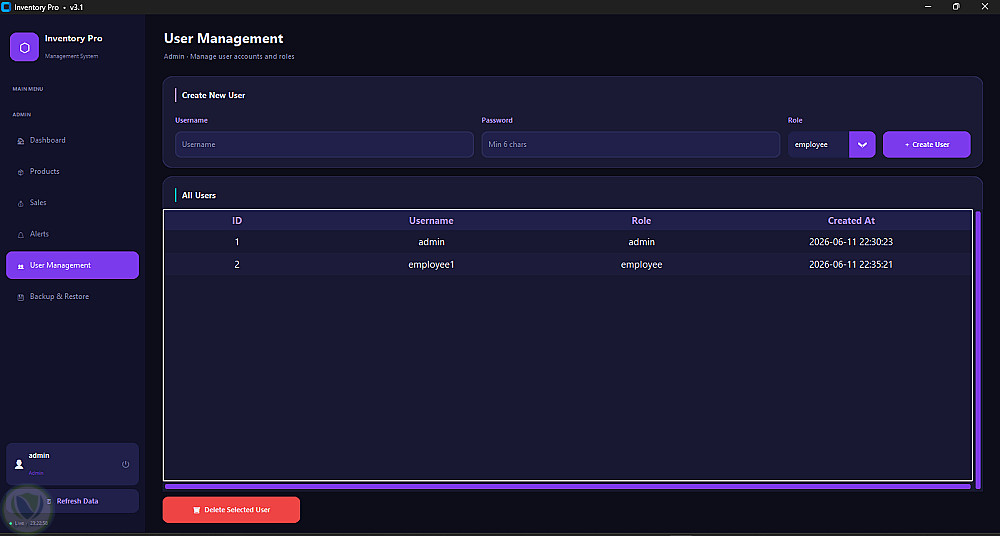This screenshot has width=1000, height=536.
Task: Open the User Management menu item
Action: point(72,265)
